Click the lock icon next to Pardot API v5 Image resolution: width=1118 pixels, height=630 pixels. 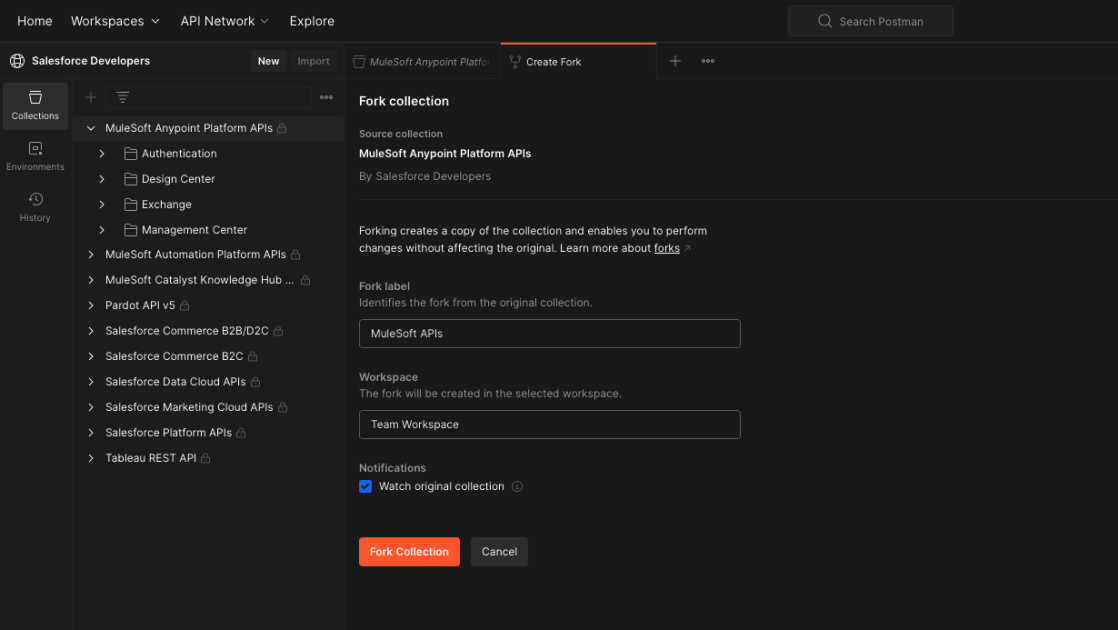[185, 305]
